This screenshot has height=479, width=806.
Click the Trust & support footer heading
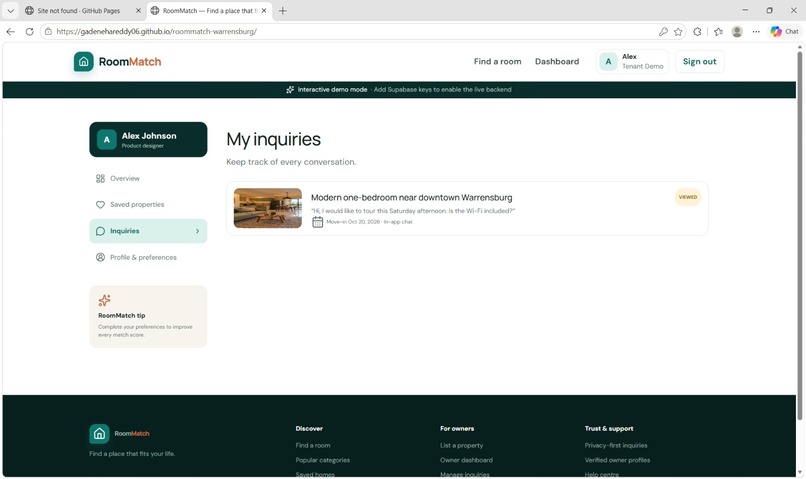[609, 429]
